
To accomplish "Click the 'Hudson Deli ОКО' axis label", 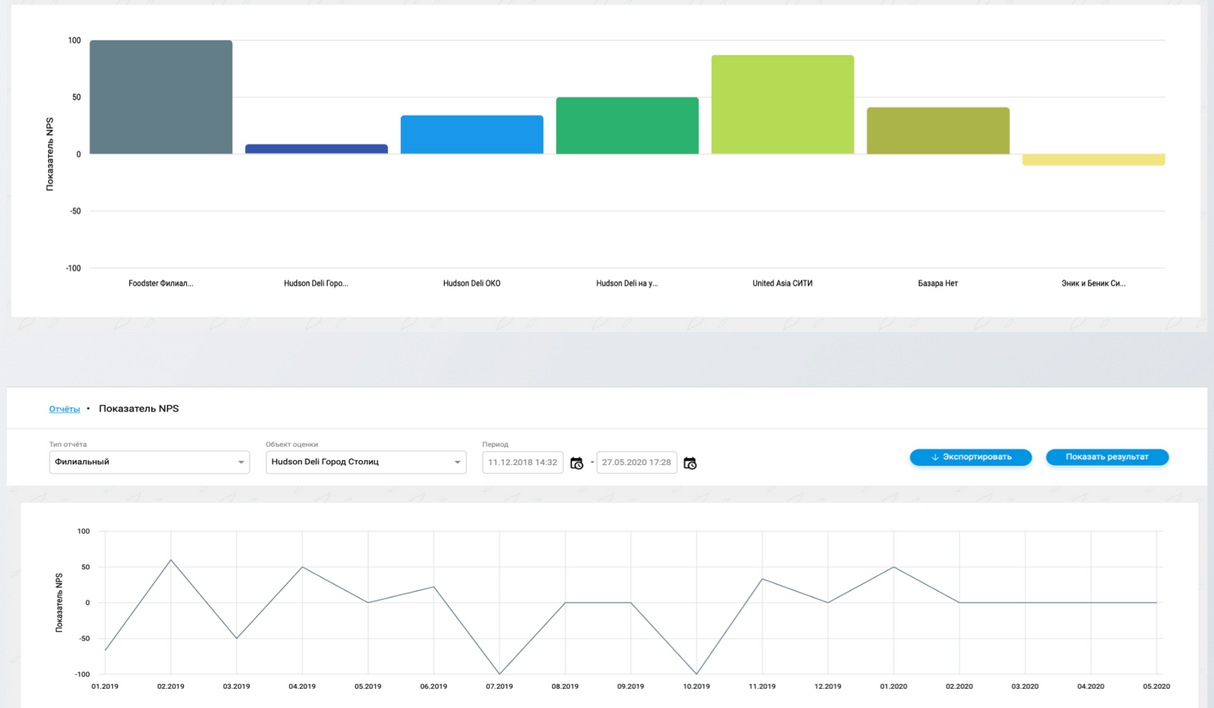I will tap(472, 284).
